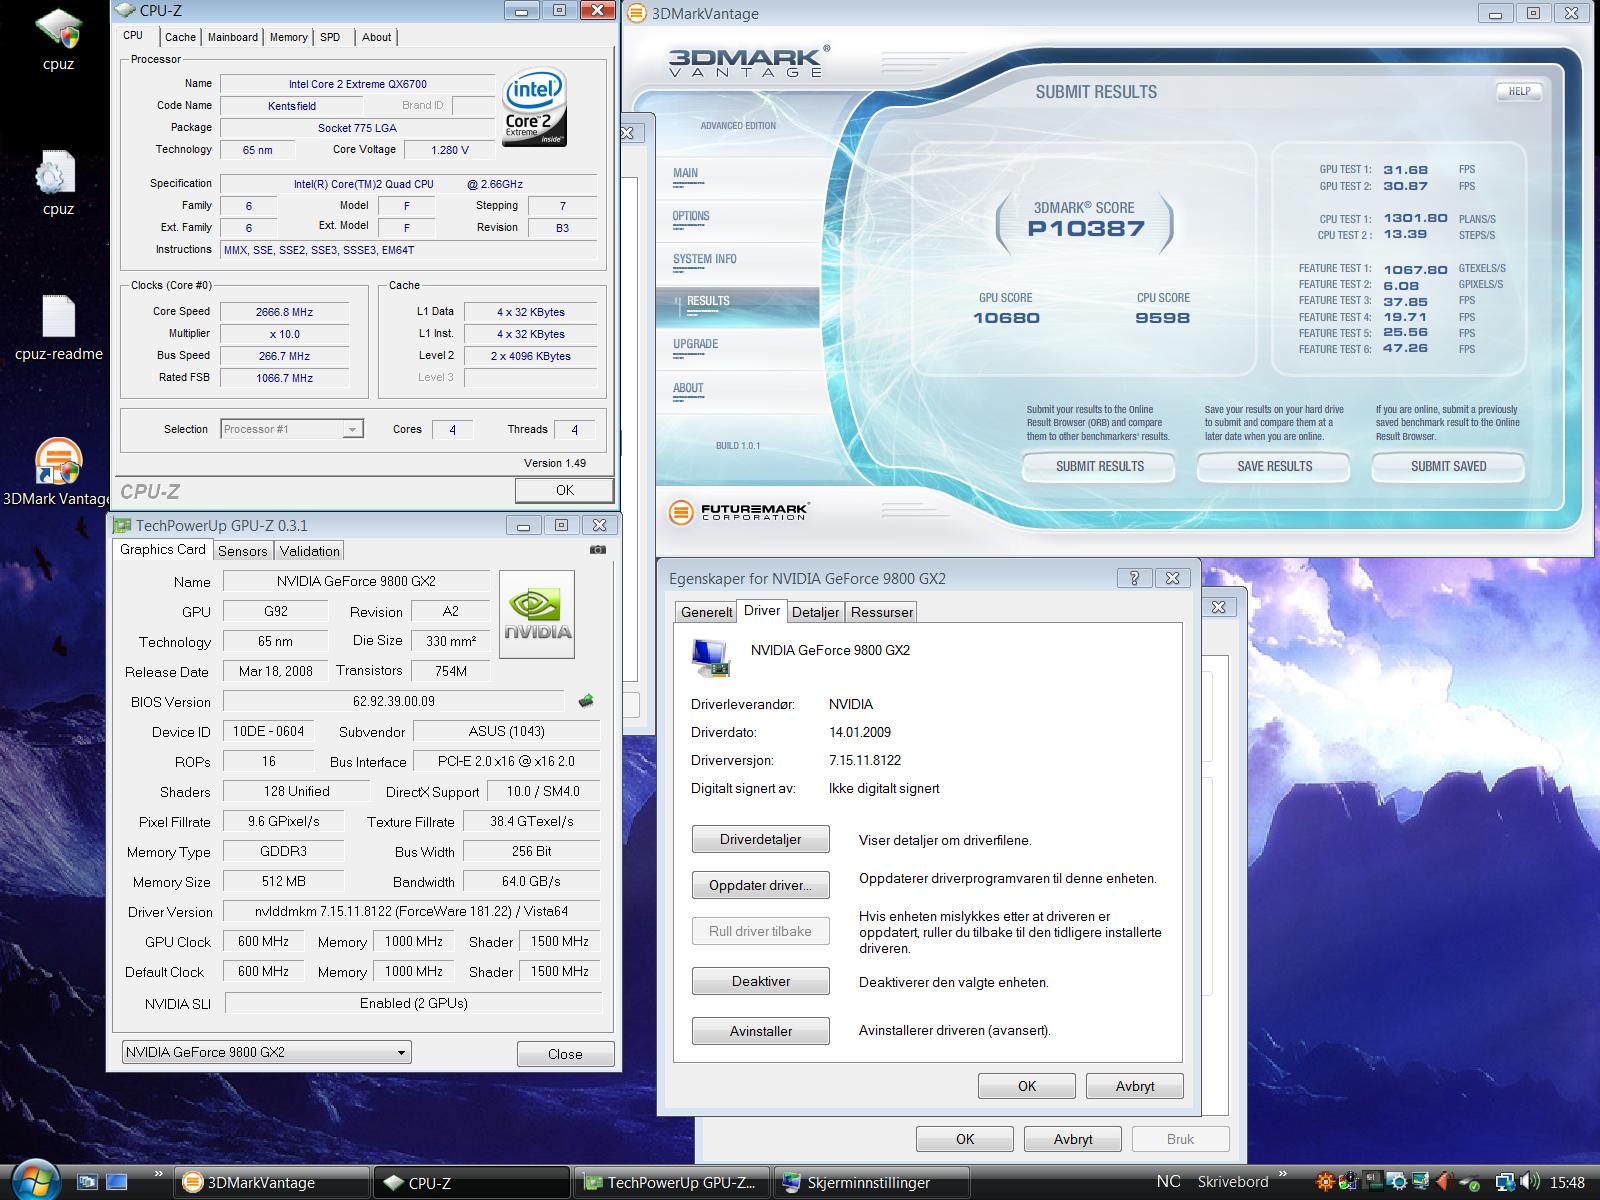
Task: Click the CPU-Z window title icon
Action: [x=125, y=11]
